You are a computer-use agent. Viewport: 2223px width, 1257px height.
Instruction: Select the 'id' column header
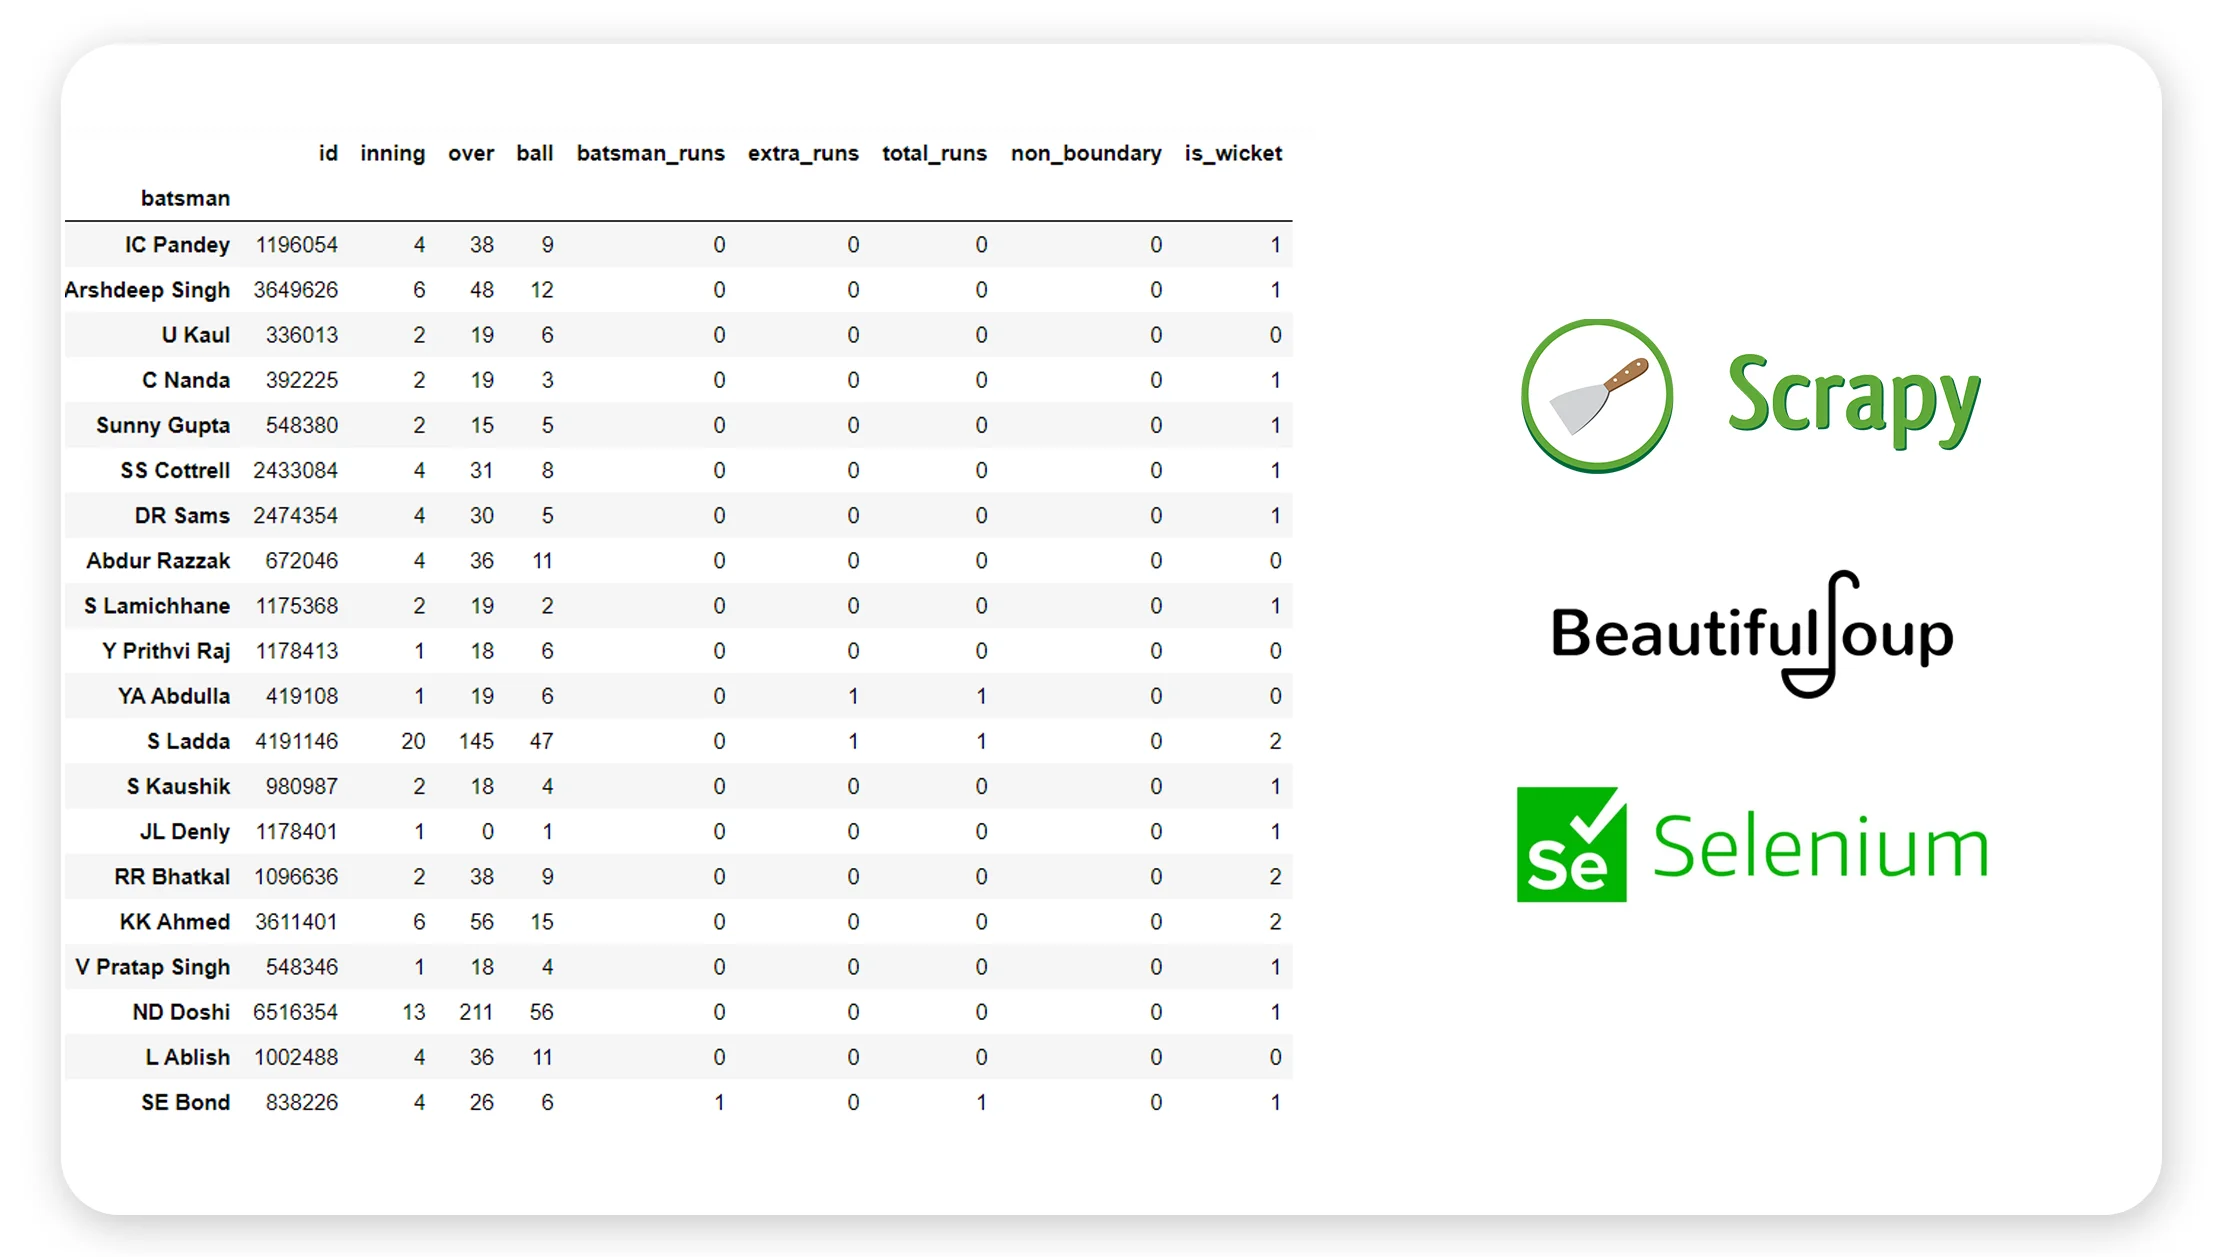(328, 153)
